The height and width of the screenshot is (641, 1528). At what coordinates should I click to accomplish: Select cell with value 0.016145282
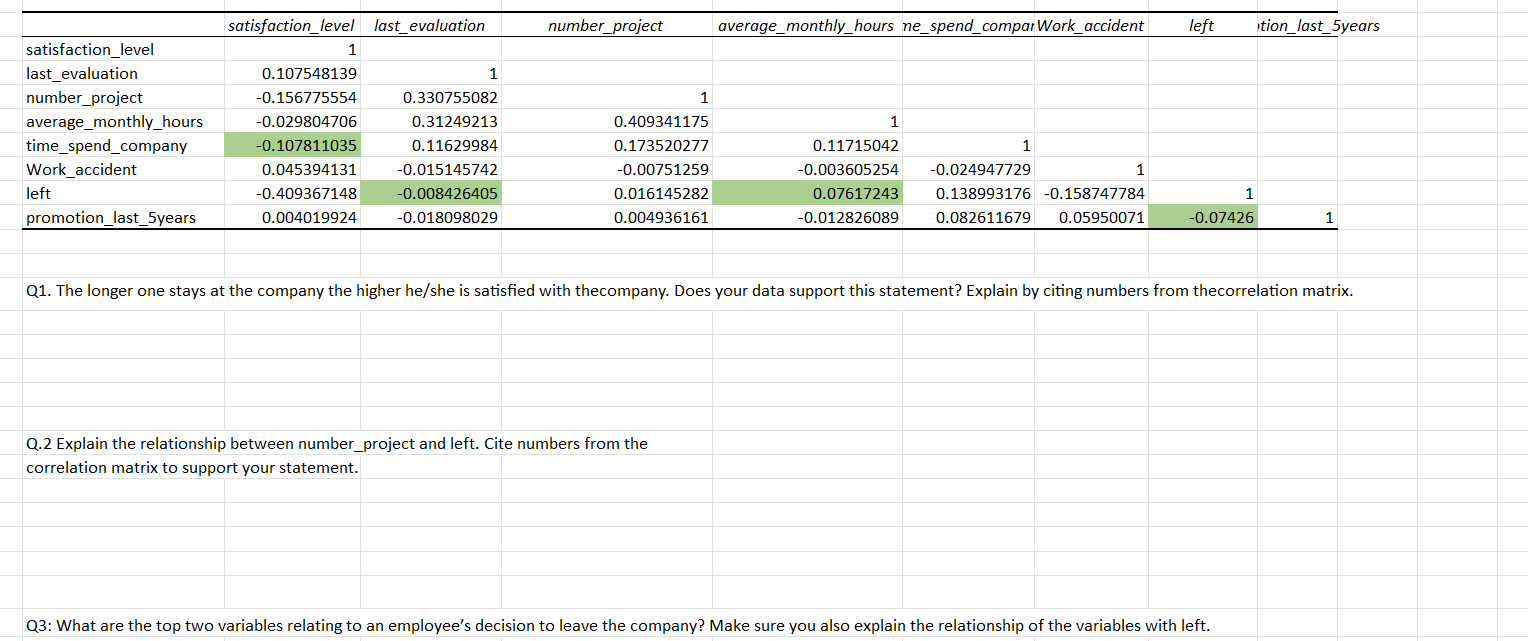[x=605, y=193]
